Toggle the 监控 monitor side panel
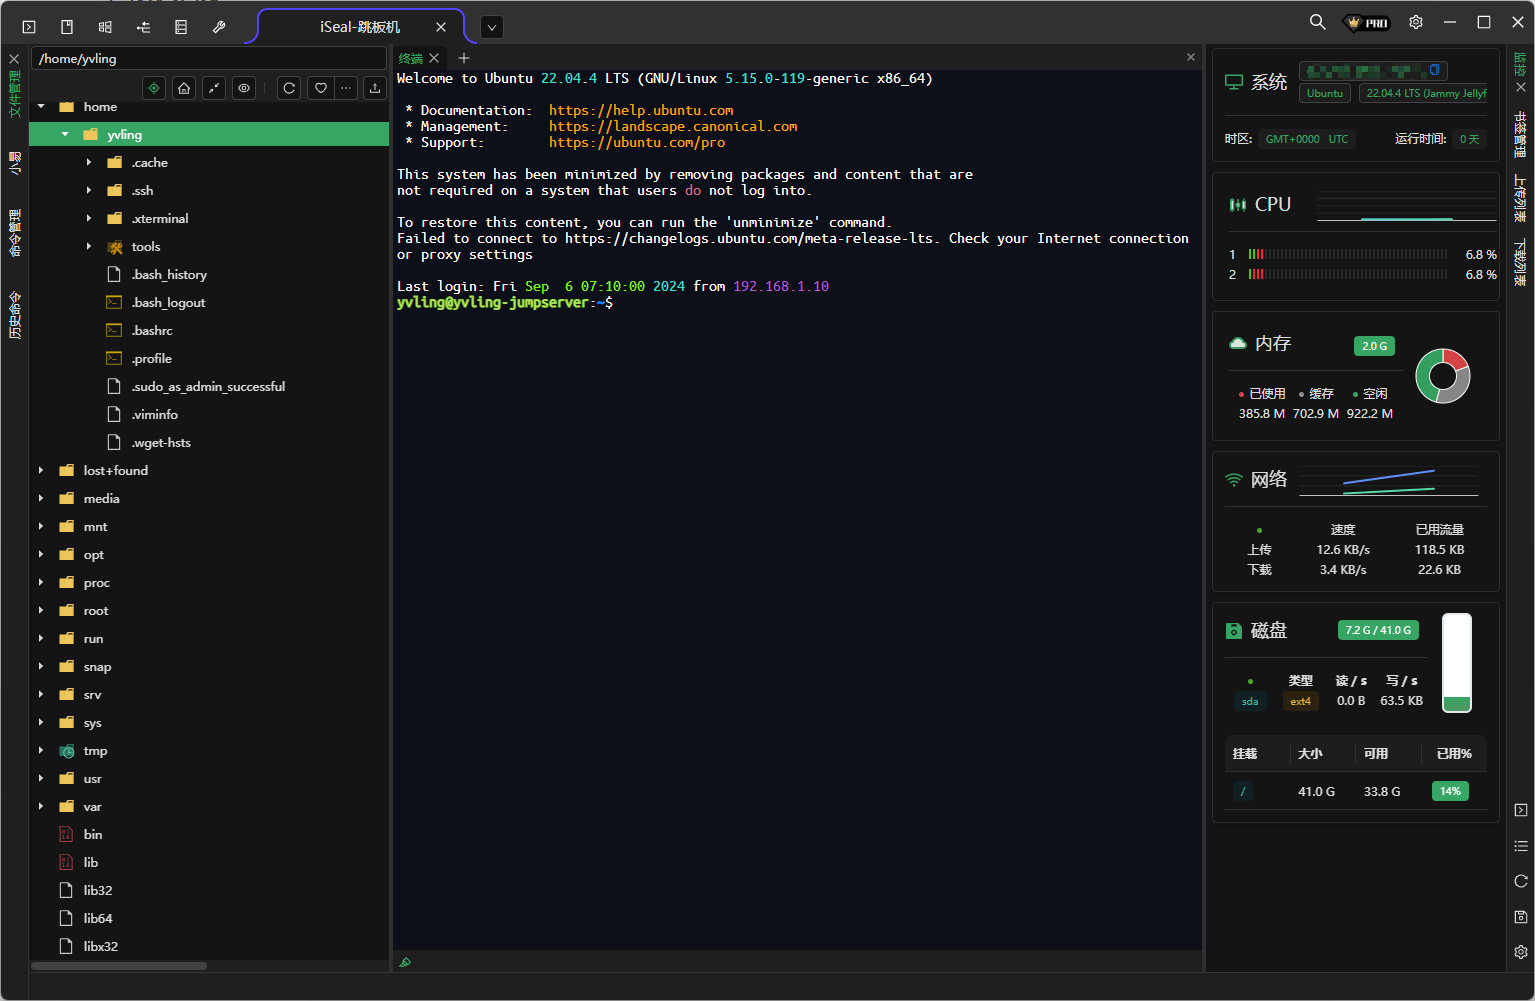Screen dimensions: 1535x1001 coord(1520,65)
